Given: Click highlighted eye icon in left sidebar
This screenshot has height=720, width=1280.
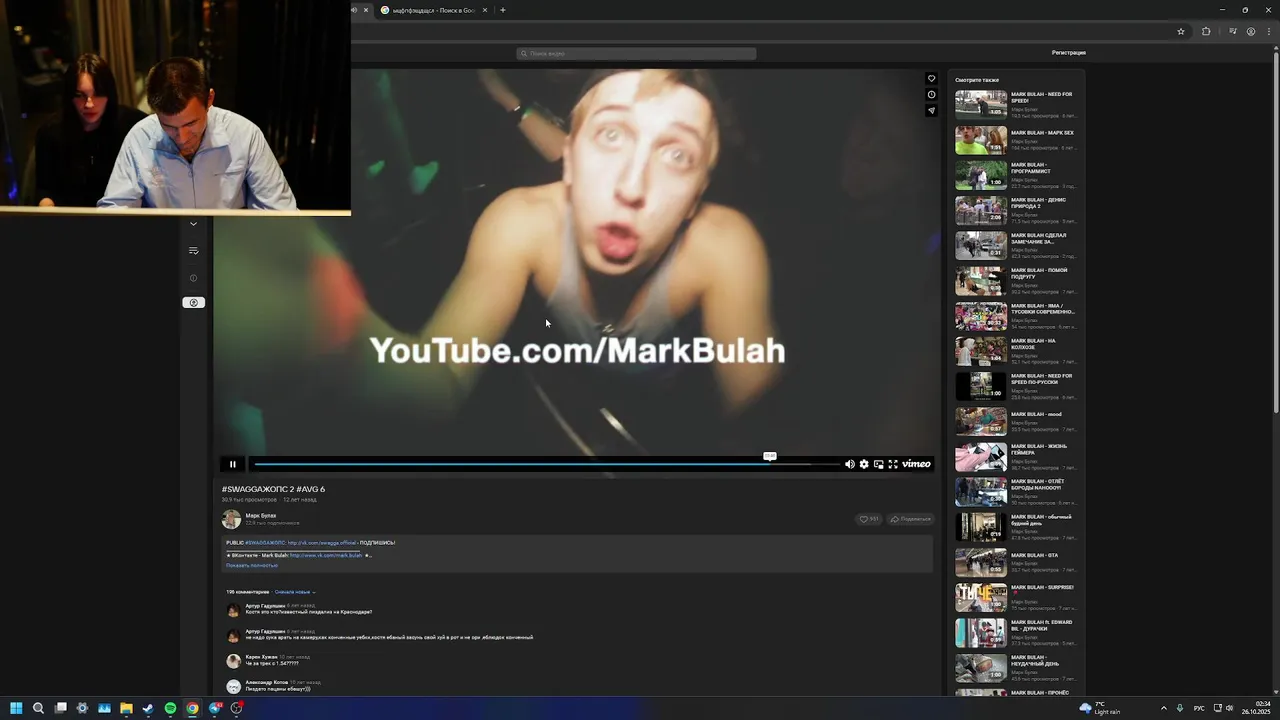Looking at the screenshot, I should coord(194,303).
